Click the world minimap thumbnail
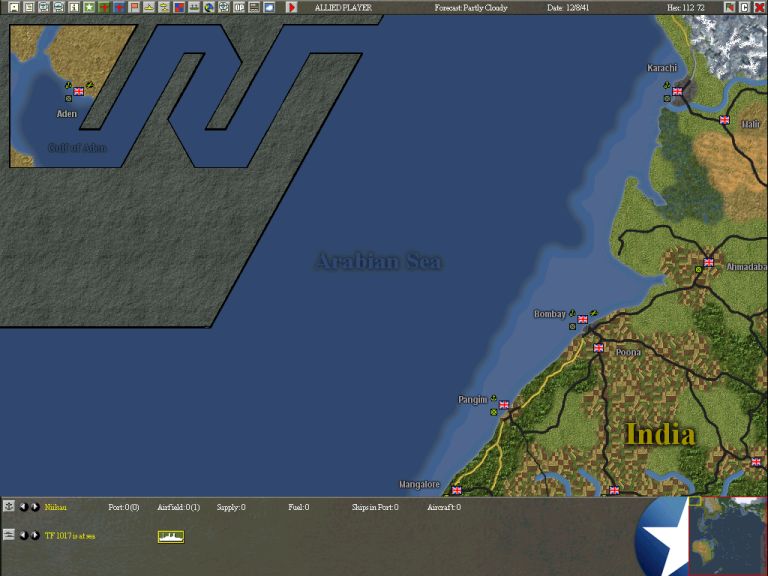 tap(728, 536)
